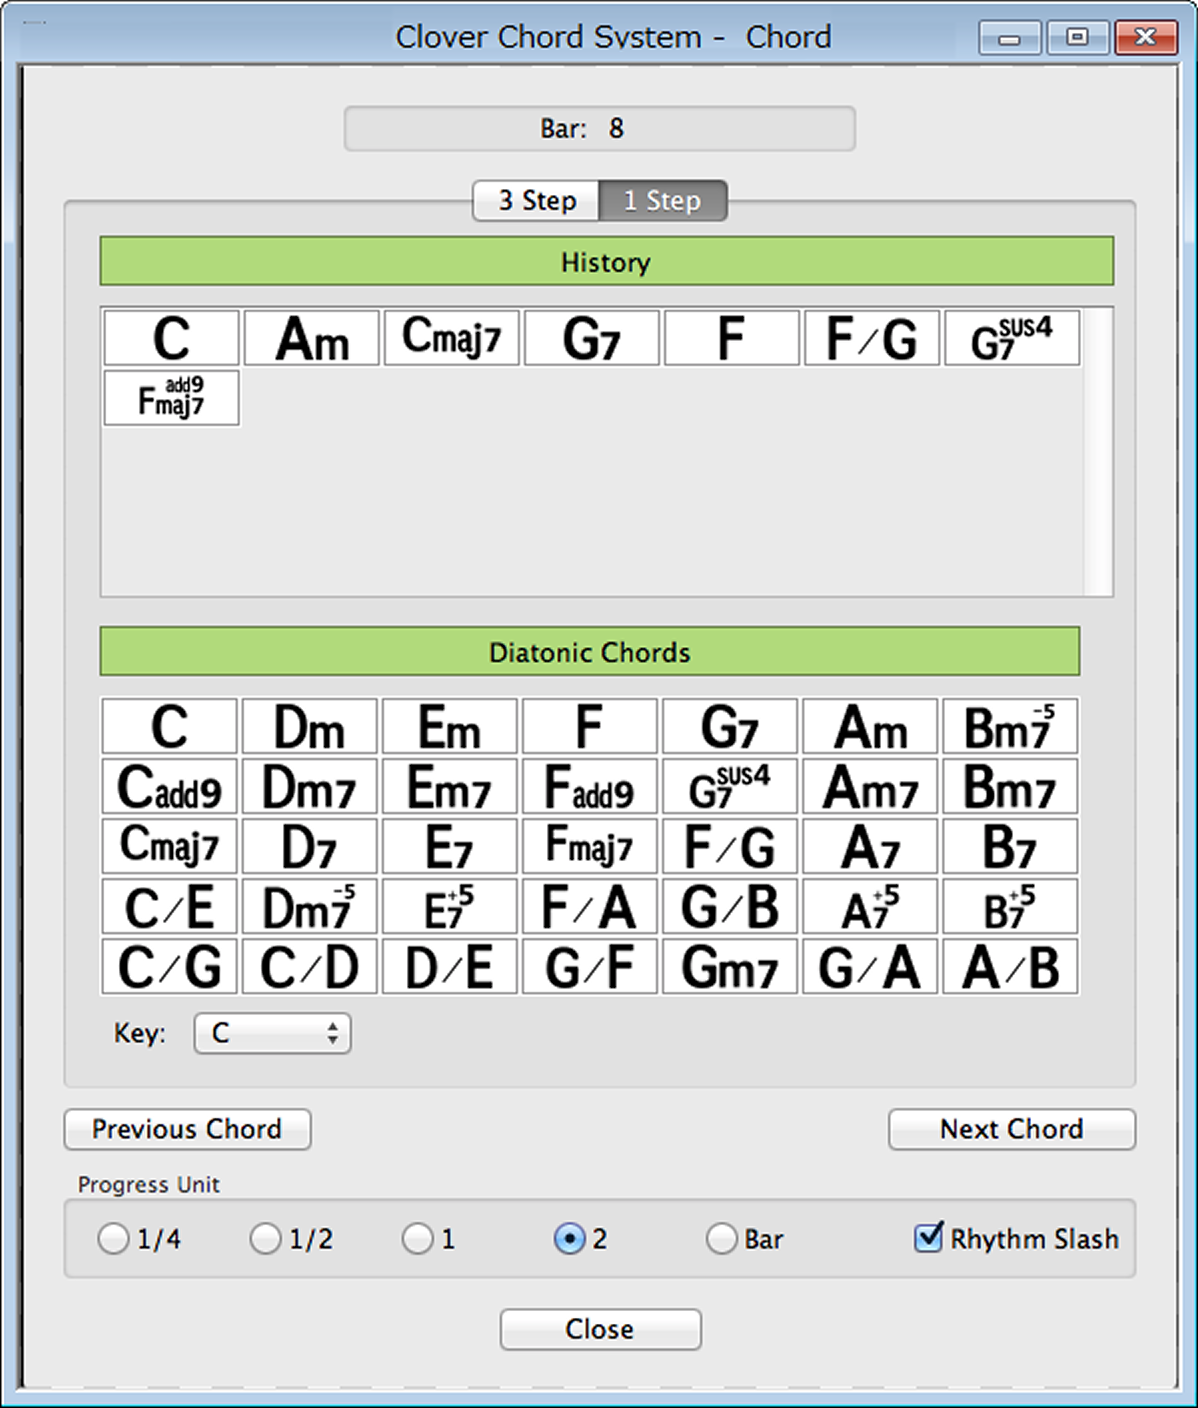Set progress unit to 1/4
1198x1408 pixels.
113,1239
